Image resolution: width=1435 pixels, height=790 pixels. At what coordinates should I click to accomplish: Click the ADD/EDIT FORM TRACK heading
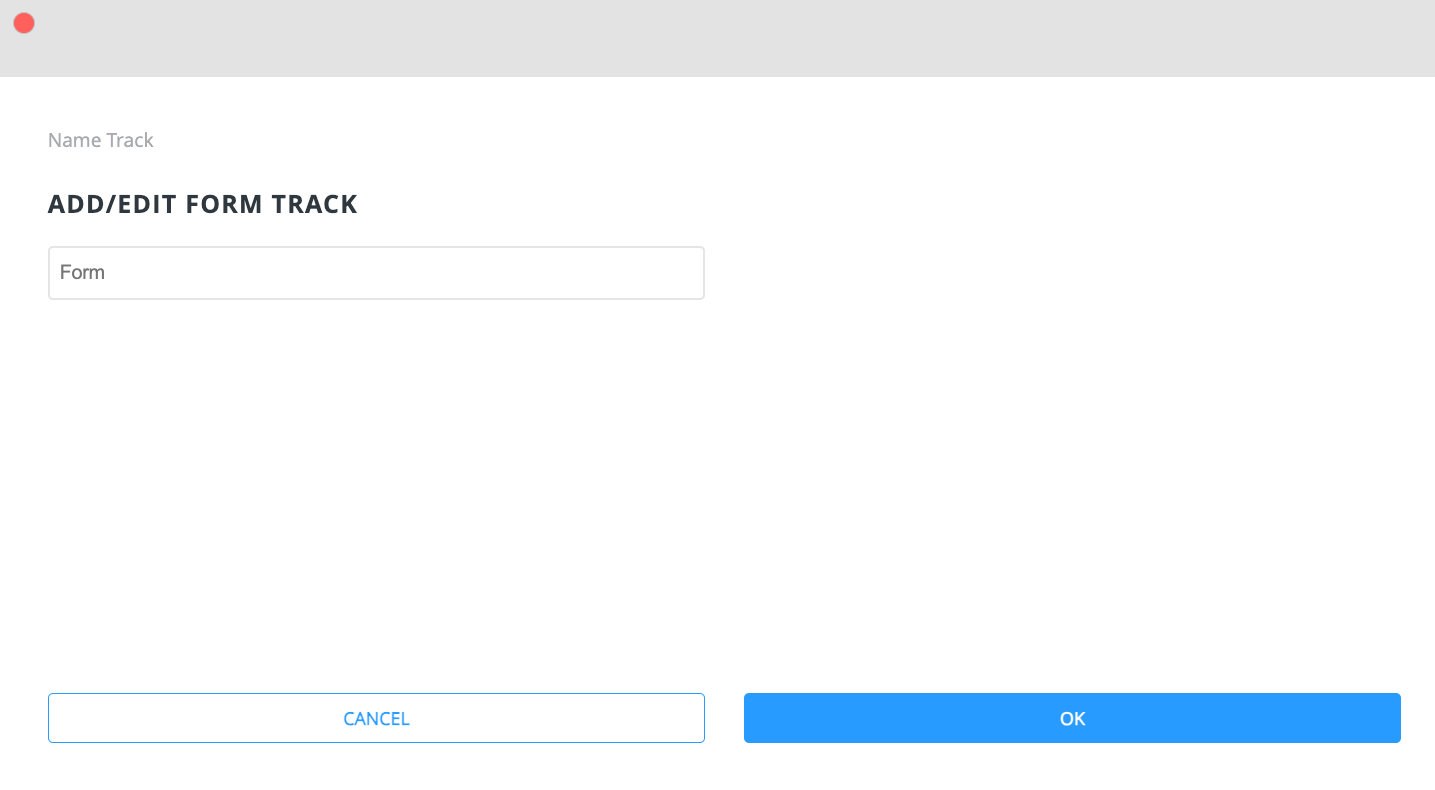pos(202,204)
